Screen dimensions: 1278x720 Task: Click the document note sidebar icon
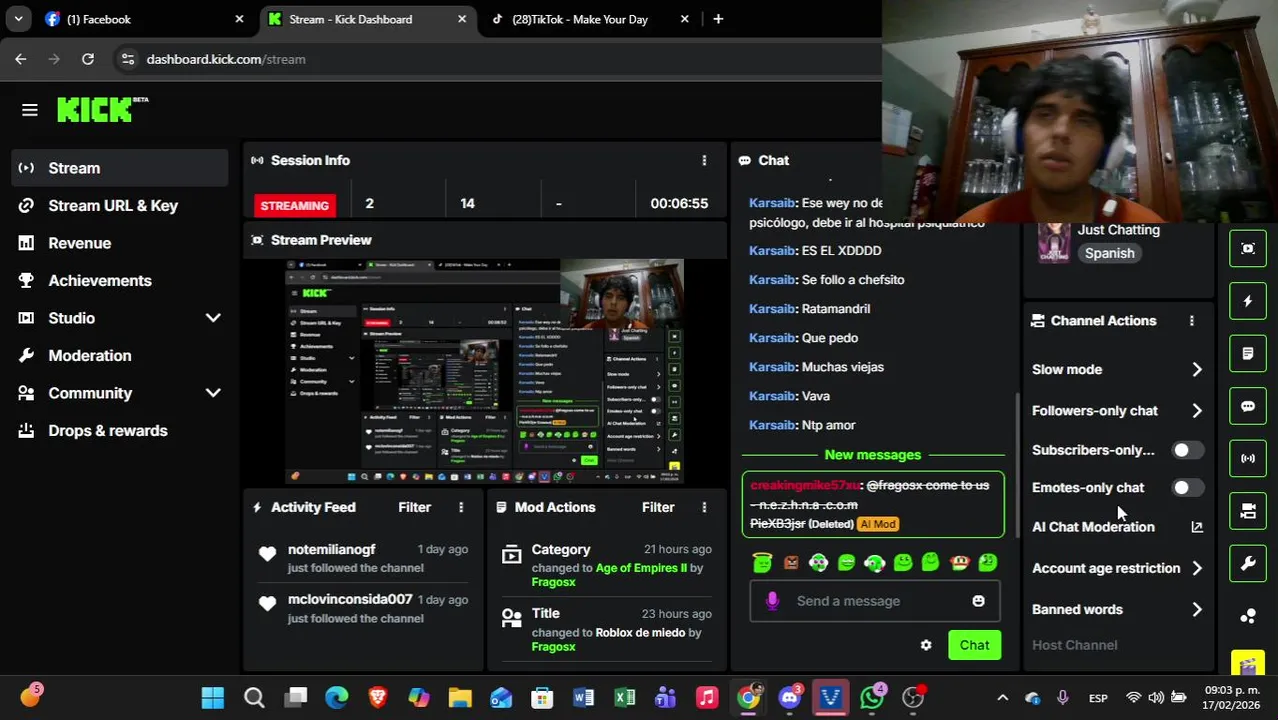pos(1248,353)
